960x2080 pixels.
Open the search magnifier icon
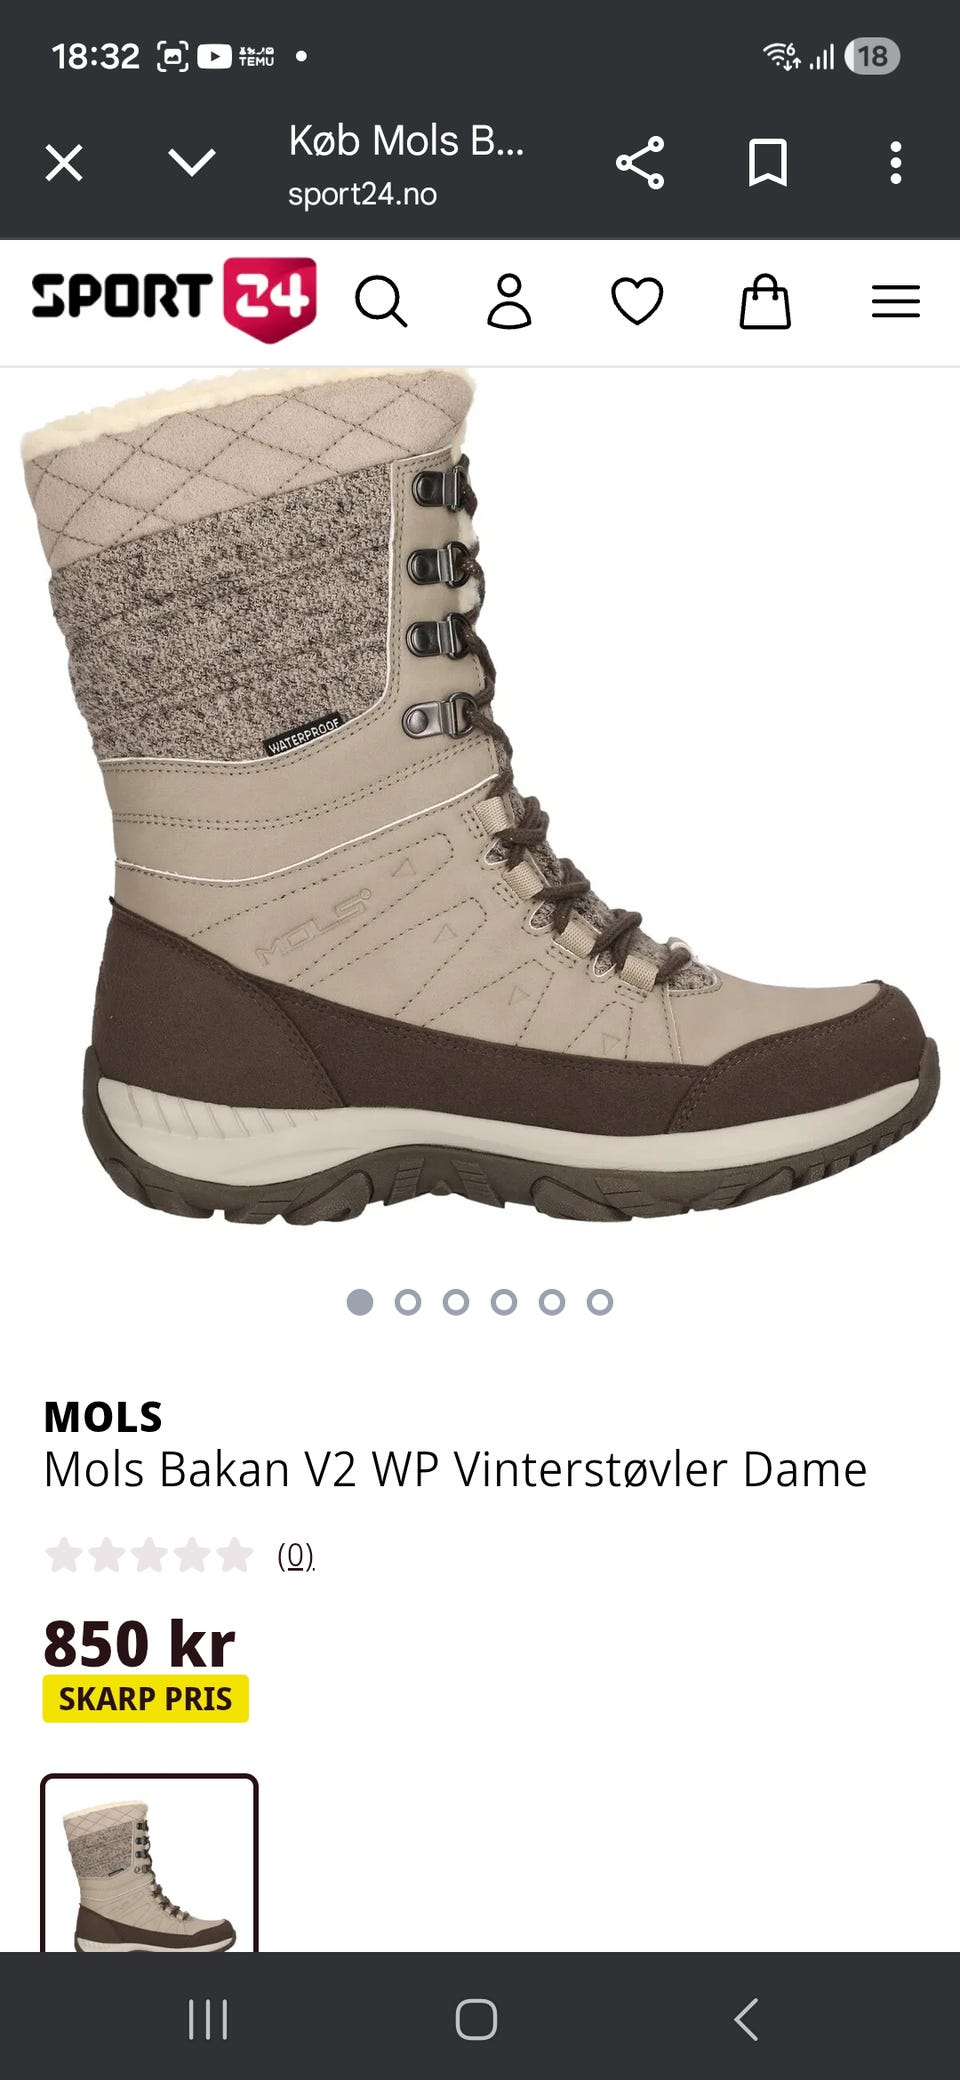[381, 301]
